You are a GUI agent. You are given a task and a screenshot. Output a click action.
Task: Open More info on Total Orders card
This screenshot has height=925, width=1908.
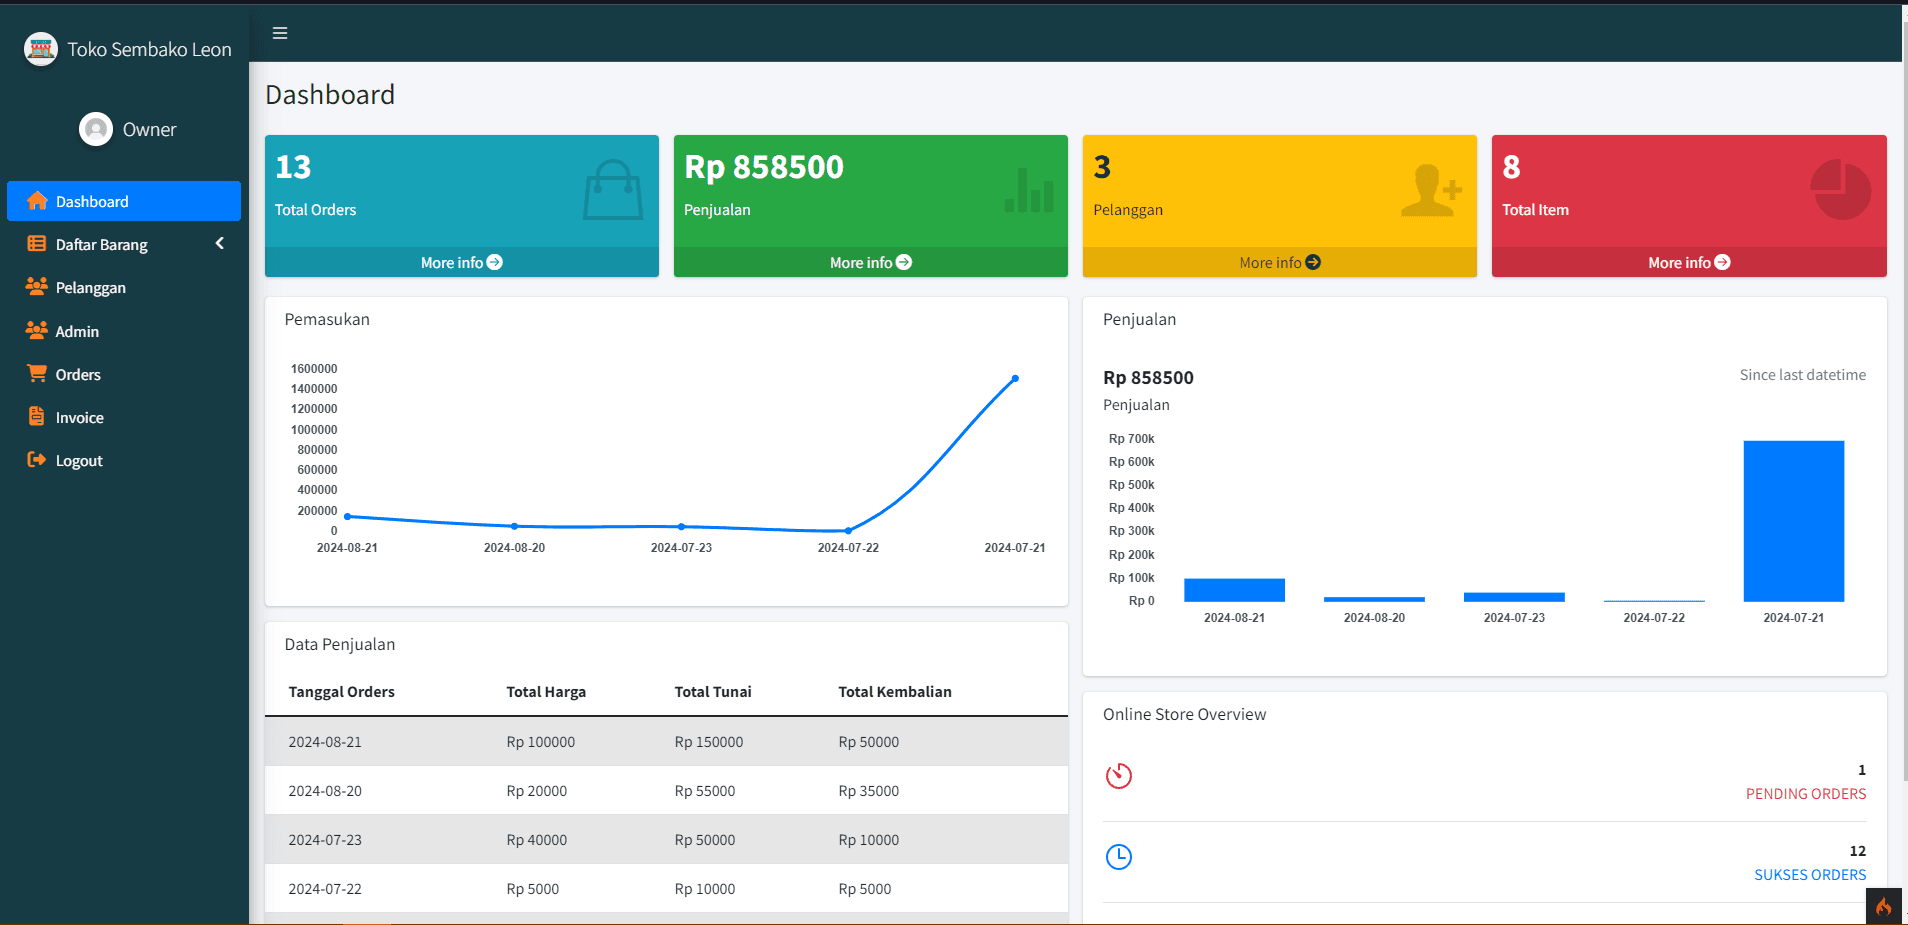click(461, 262)
